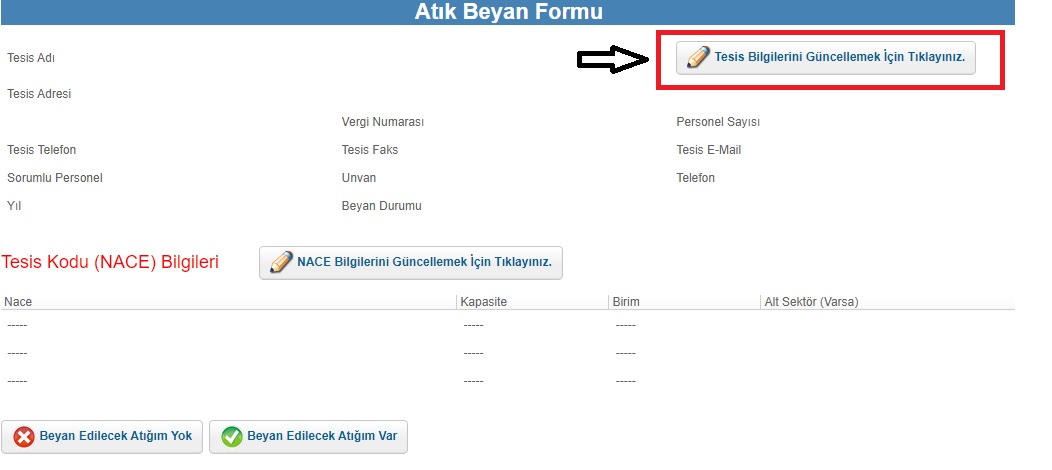Screen dimensions: 1052x470
Task: Click the pencil icon beside Tesis Bilgilerini Güncellemek
Action: (x=698, y=58)
